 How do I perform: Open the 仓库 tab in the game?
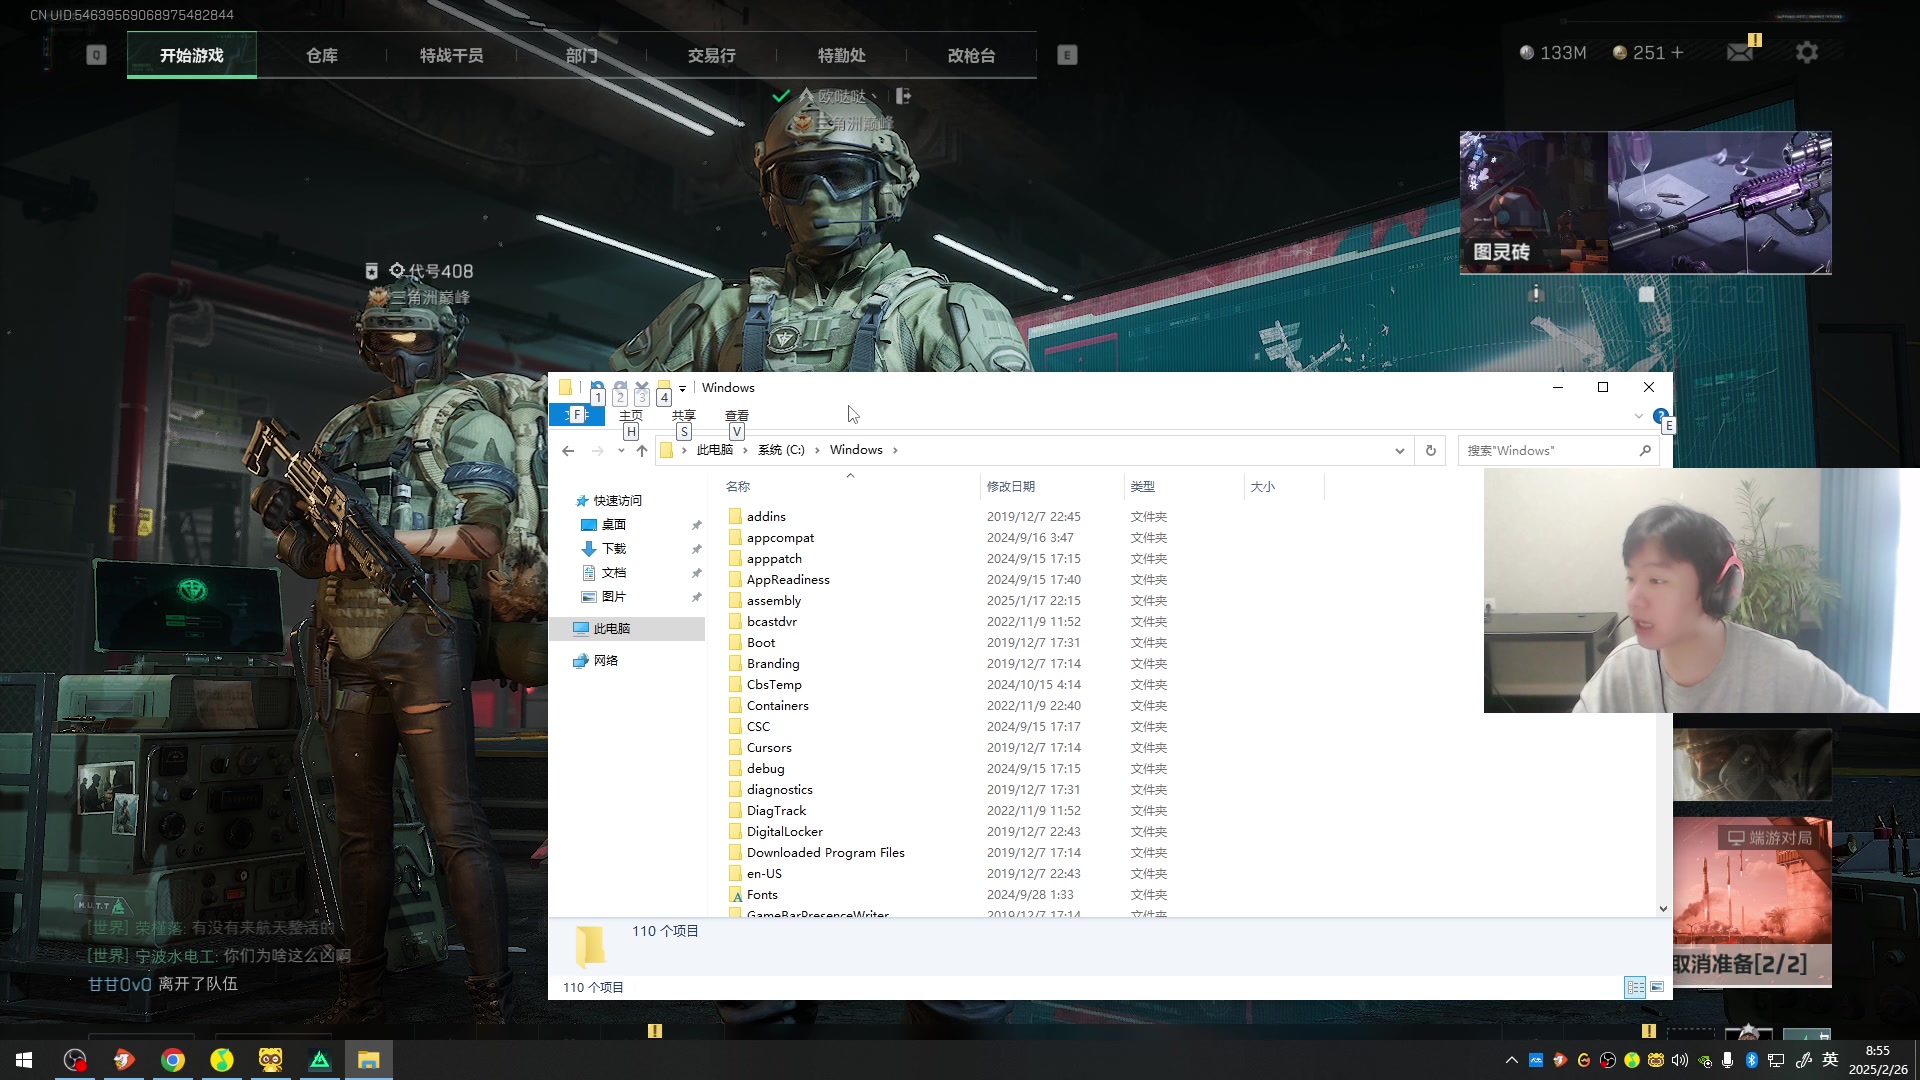coord(322,55)
